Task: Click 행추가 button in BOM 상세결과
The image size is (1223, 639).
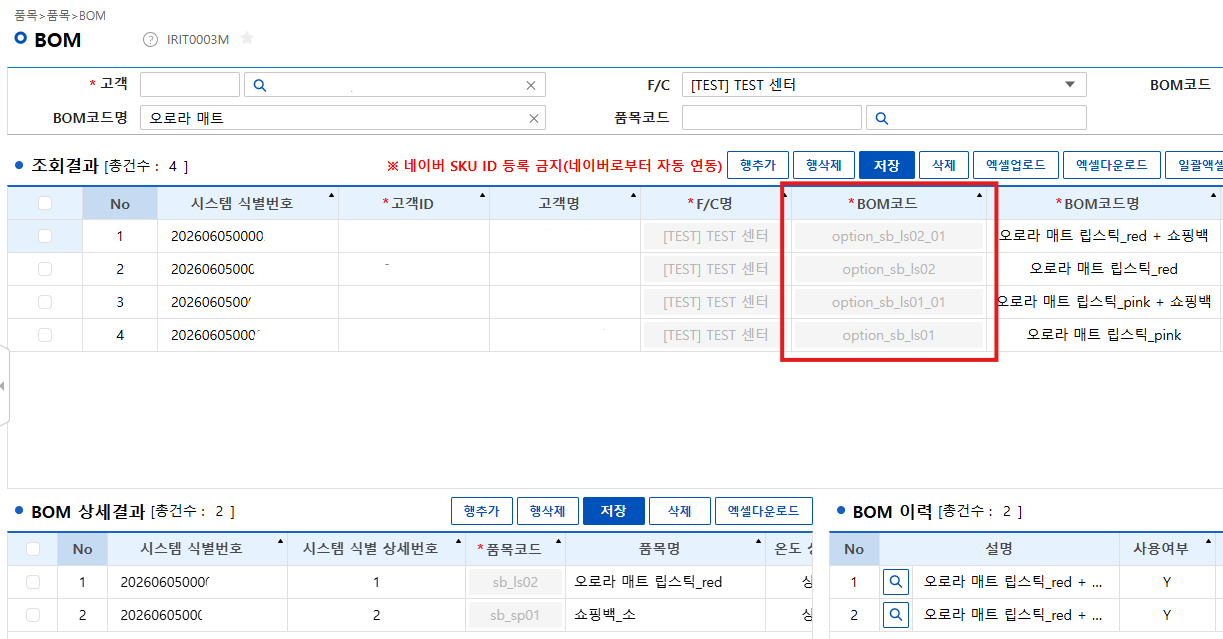Action: pos(482,511)
